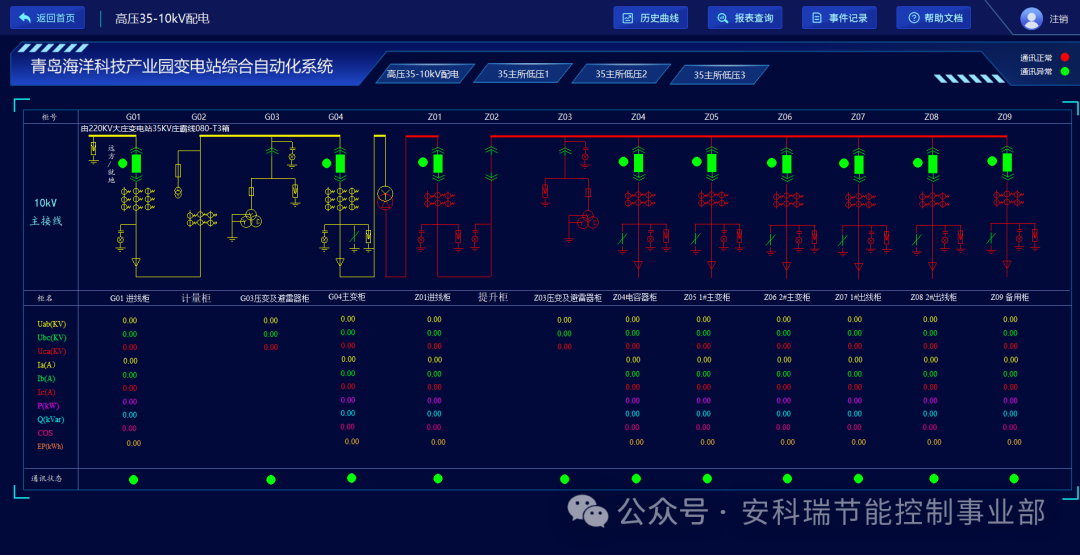Click 由220KV大庄变电站 incoming line caption
Screen dimensions: 1080x555
[x=155, y=128]
